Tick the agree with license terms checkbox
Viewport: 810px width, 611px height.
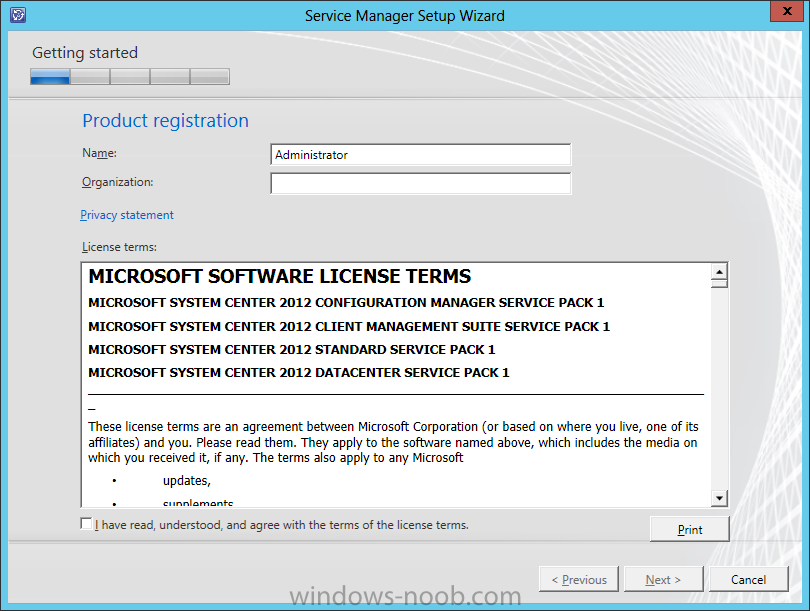(86, 524)
